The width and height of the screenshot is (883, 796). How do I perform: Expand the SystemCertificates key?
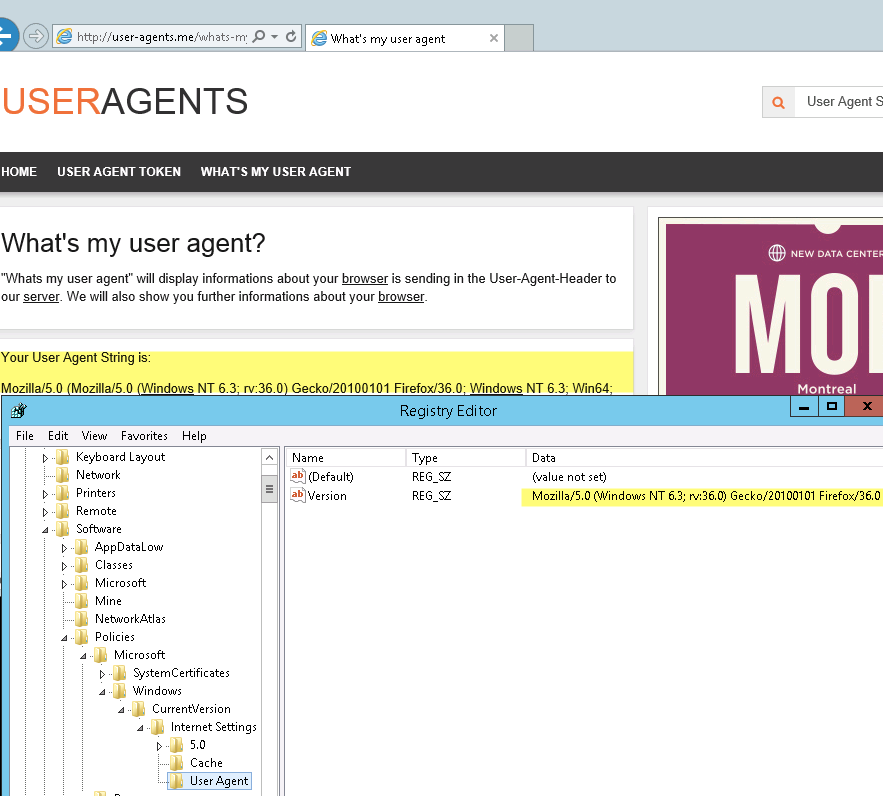pos(102,674)
